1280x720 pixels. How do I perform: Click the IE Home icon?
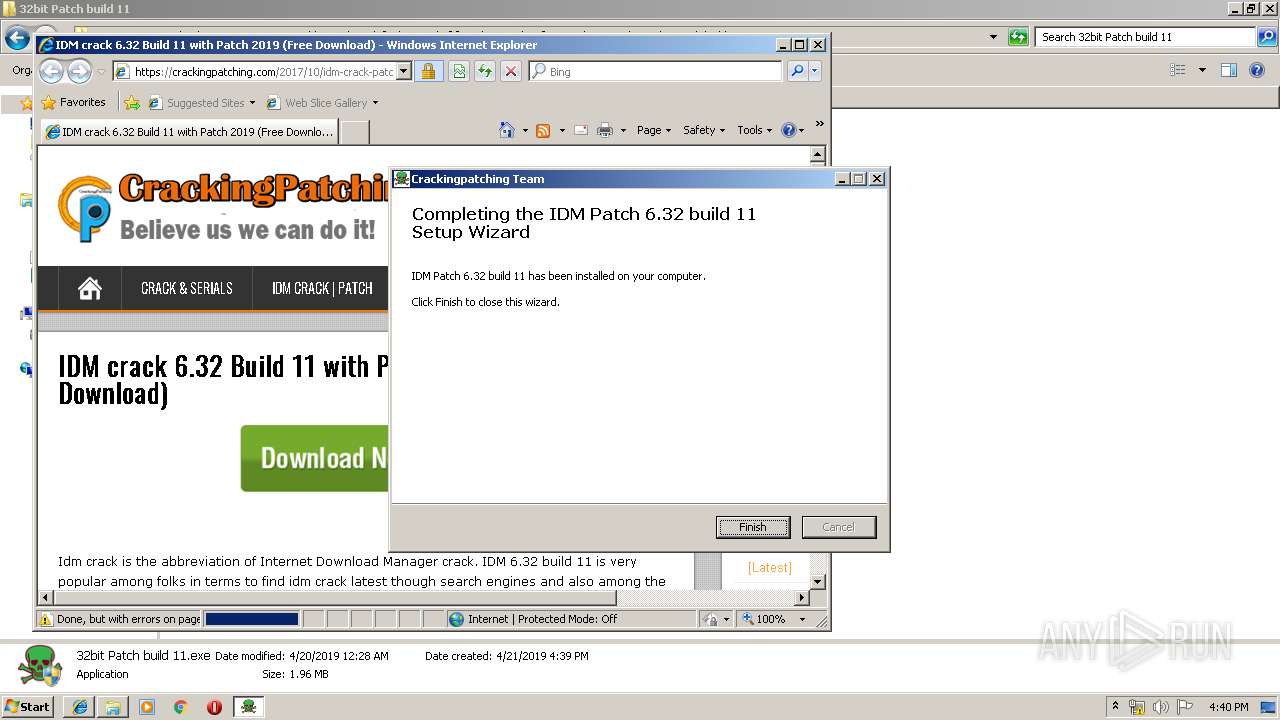click(507, 130)
